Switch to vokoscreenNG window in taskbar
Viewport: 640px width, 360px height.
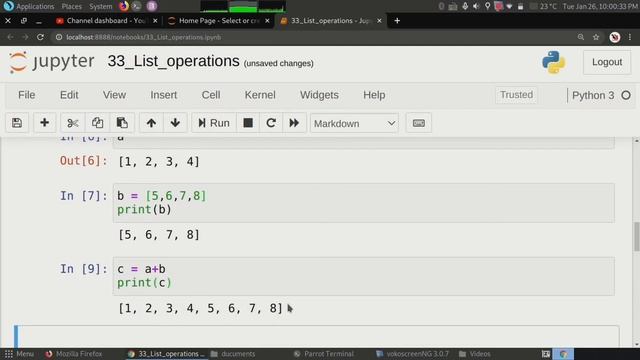click(x=412, y=354)
